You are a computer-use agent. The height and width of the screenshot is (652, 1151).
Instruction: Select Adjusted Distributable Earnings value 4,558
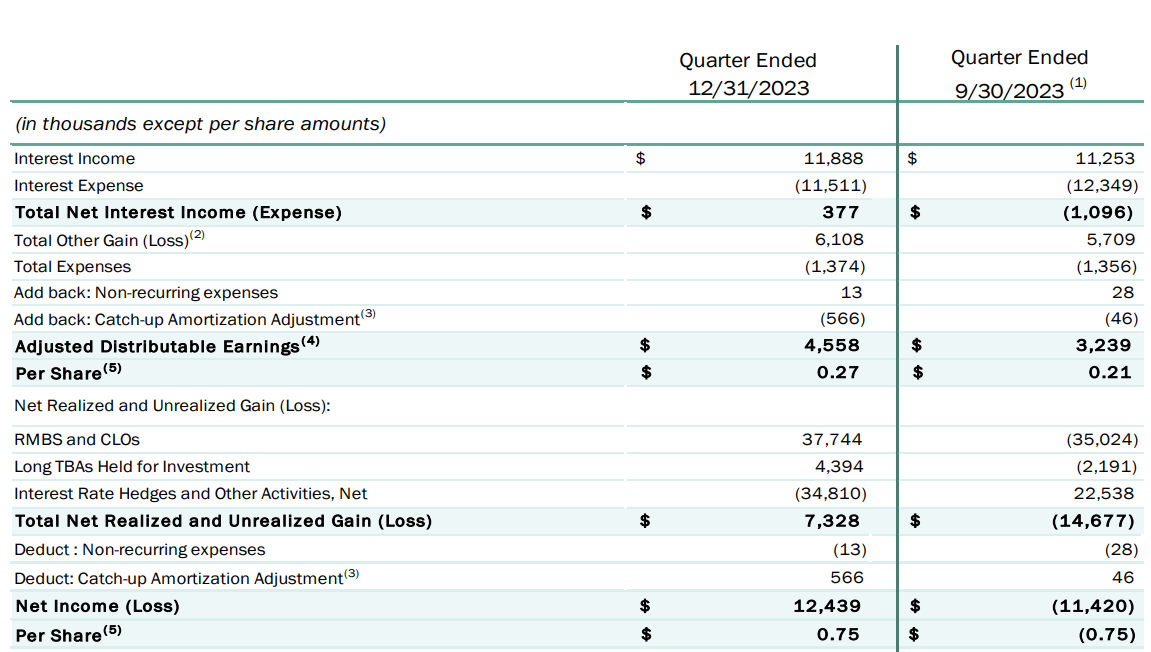click(832, 346)
